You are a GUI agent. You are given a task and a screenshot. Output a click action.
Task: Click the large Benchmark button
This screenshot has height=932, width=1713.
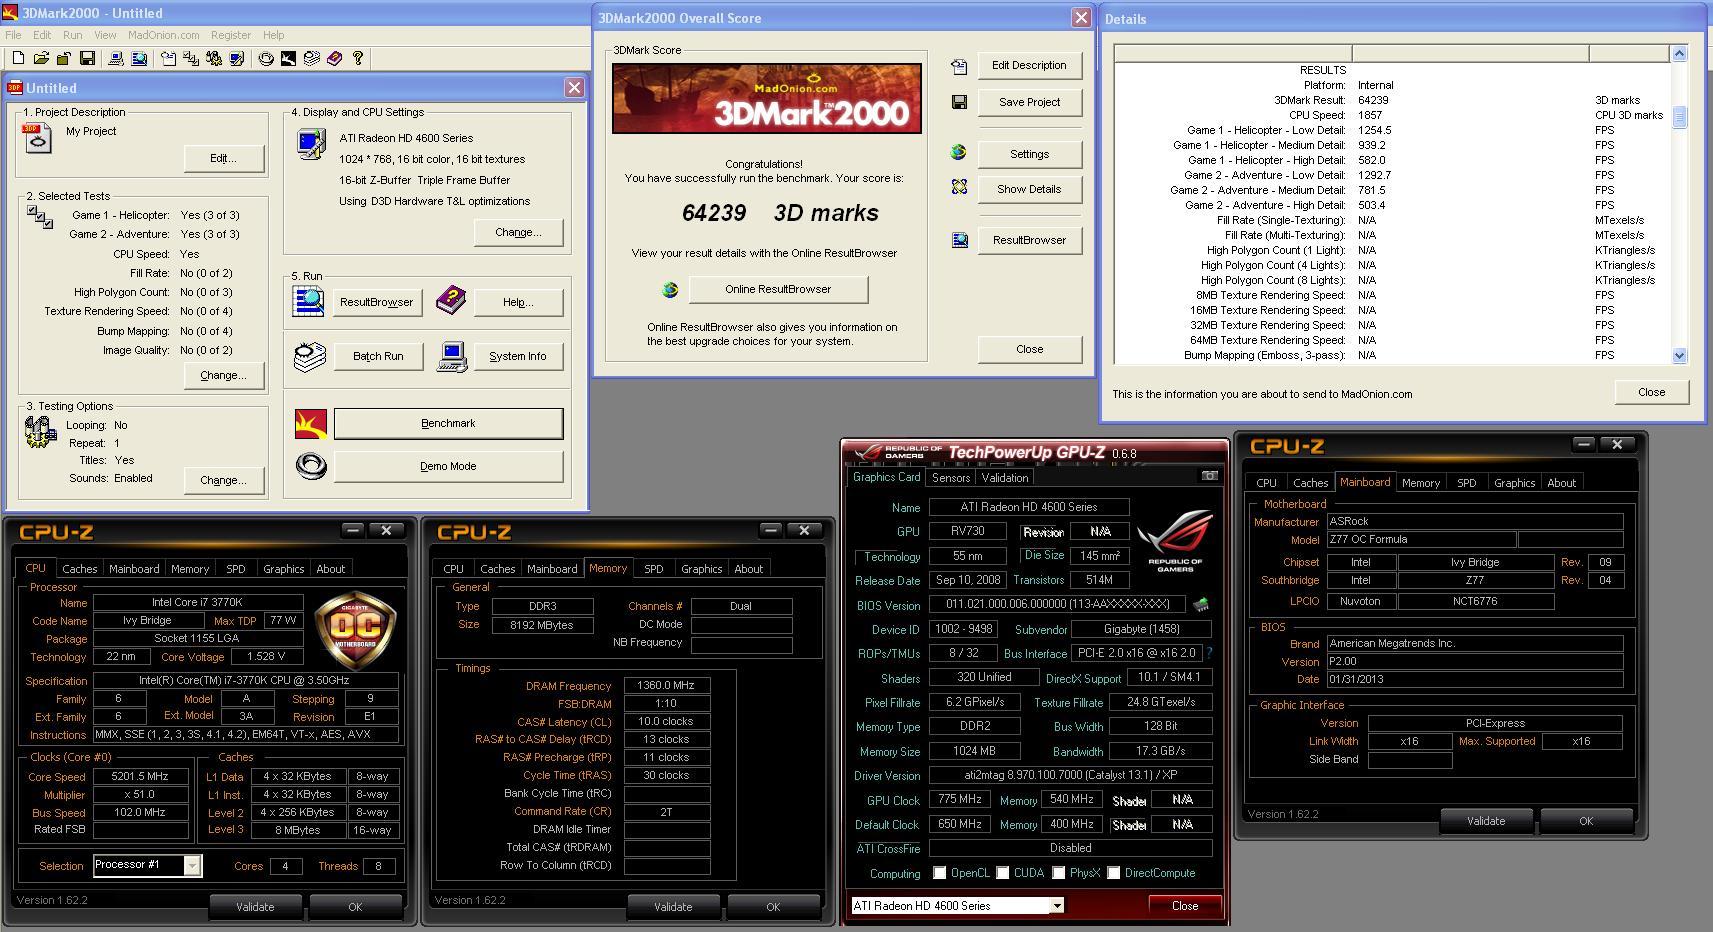click(x=448, y=423)
